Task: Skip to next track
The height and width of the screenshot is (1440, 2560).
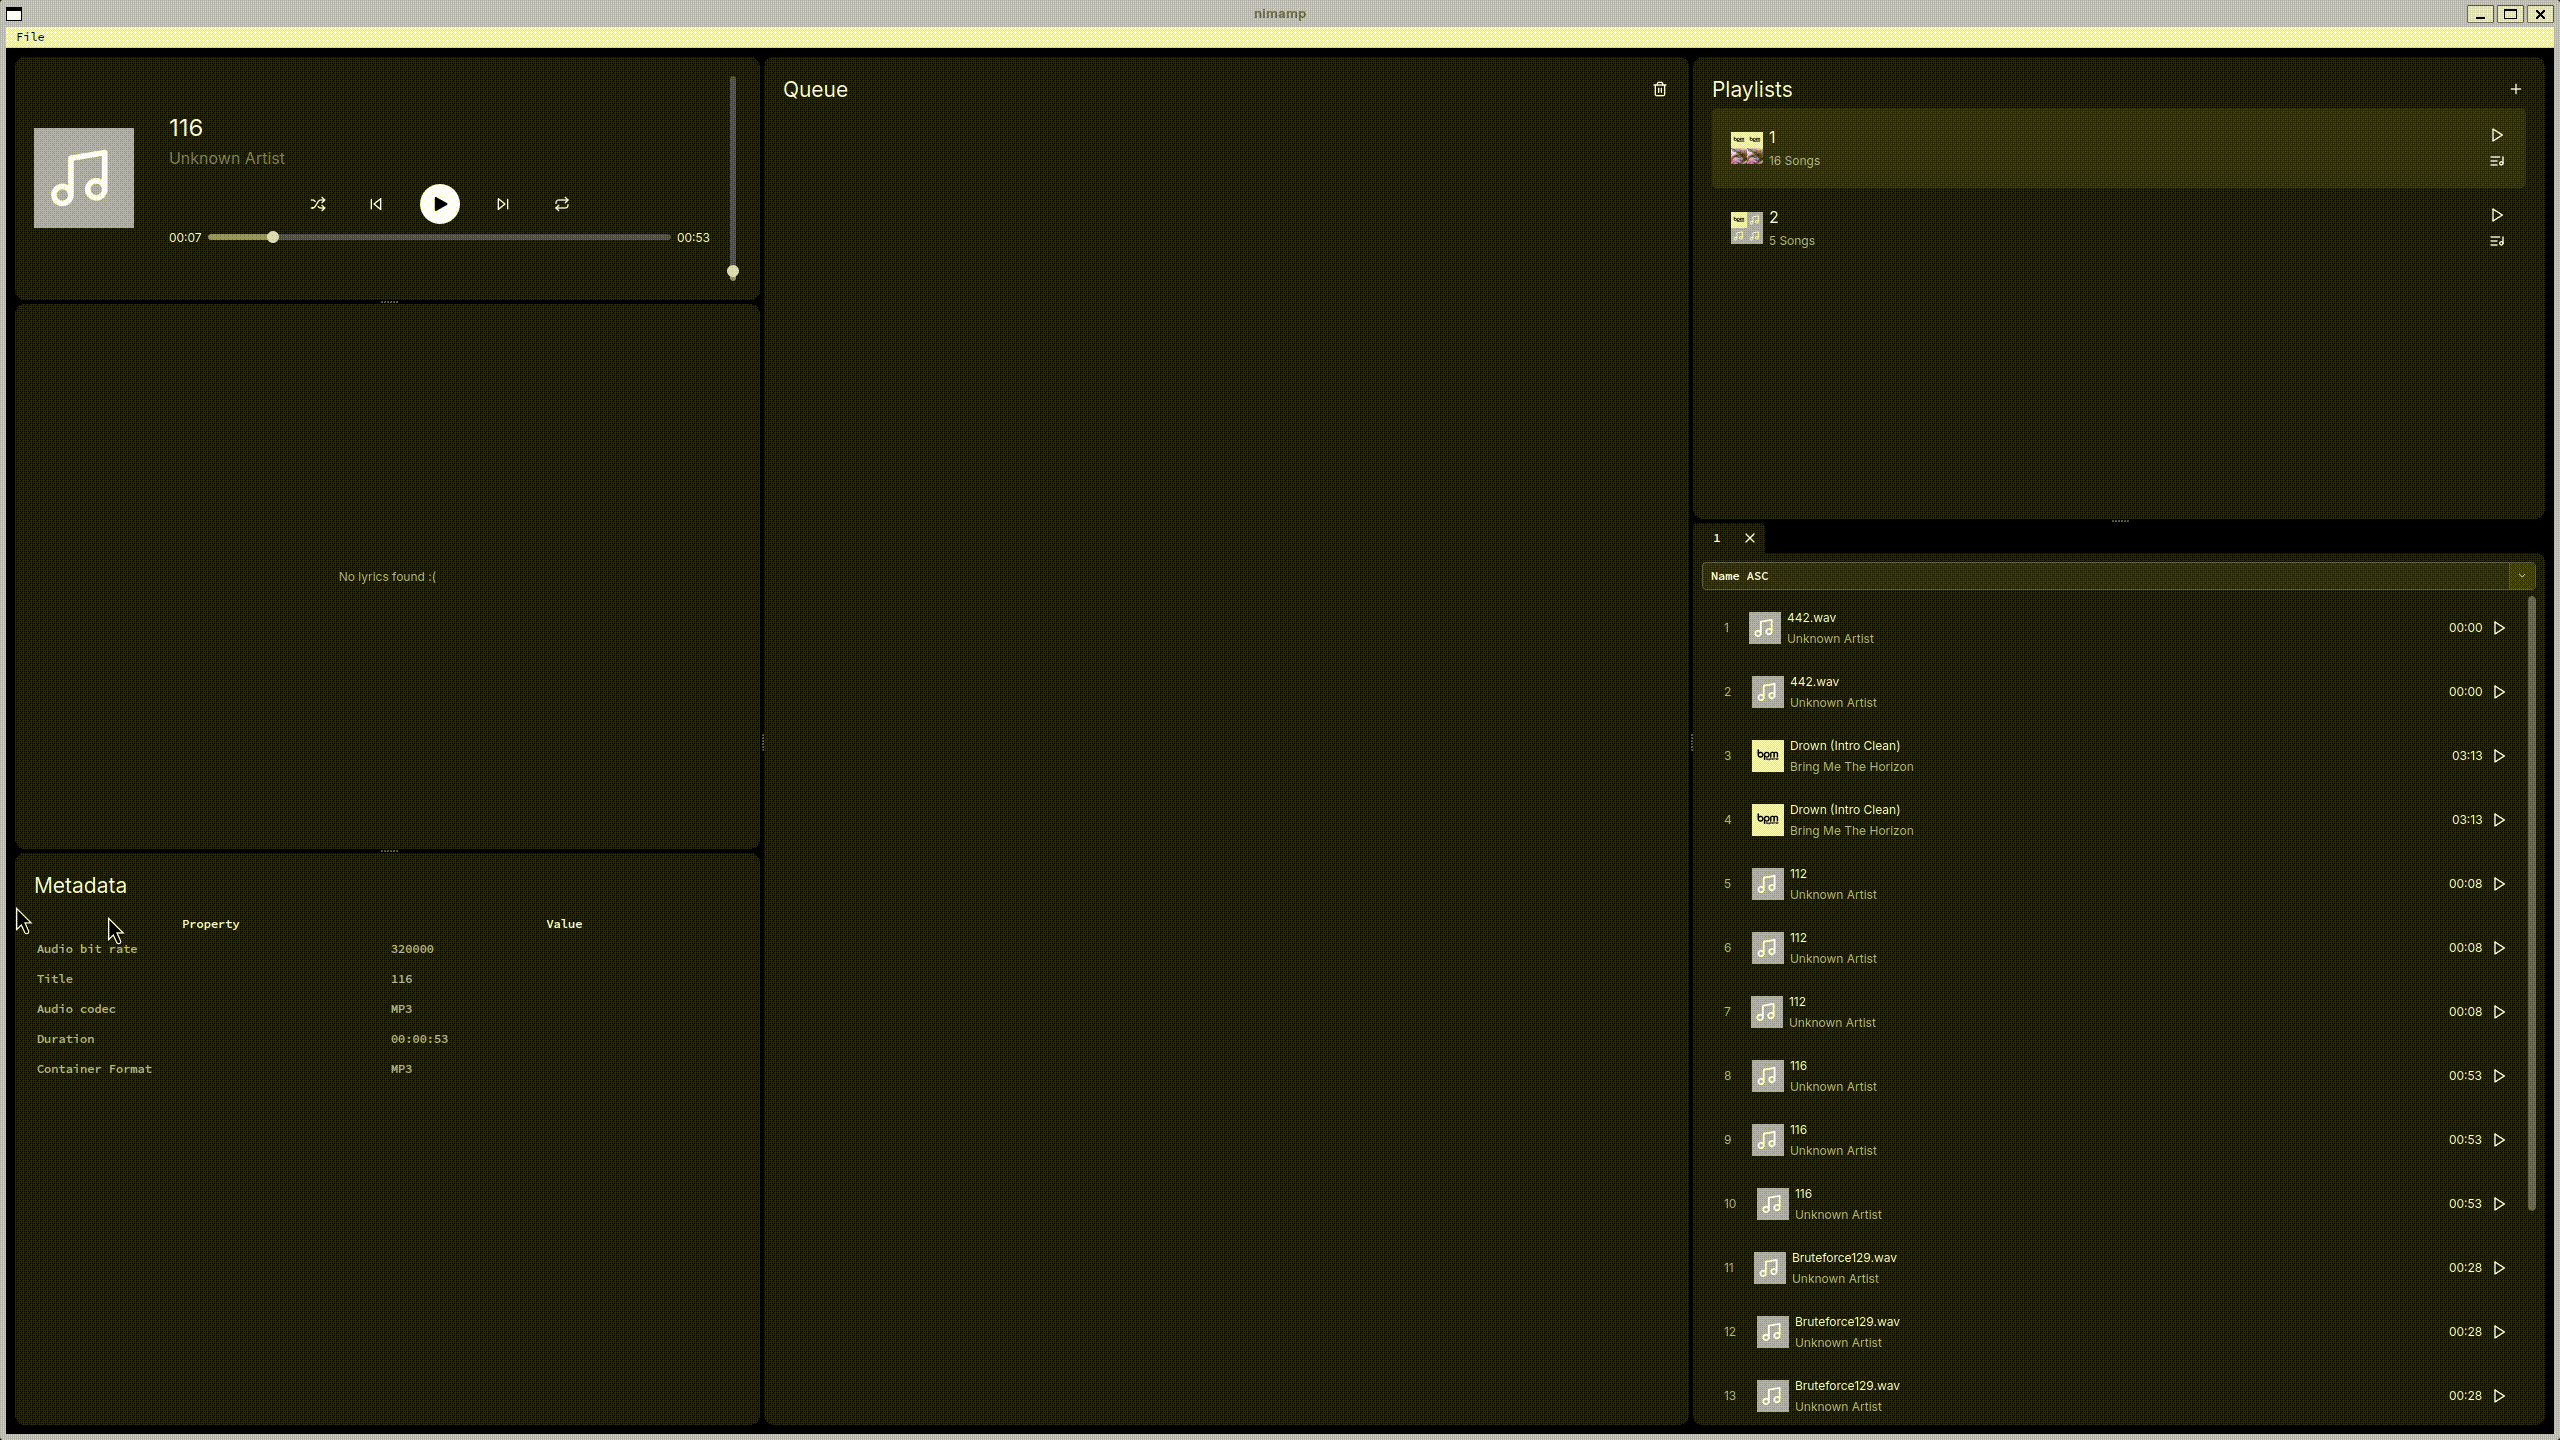Action: [x=503, y=204]
